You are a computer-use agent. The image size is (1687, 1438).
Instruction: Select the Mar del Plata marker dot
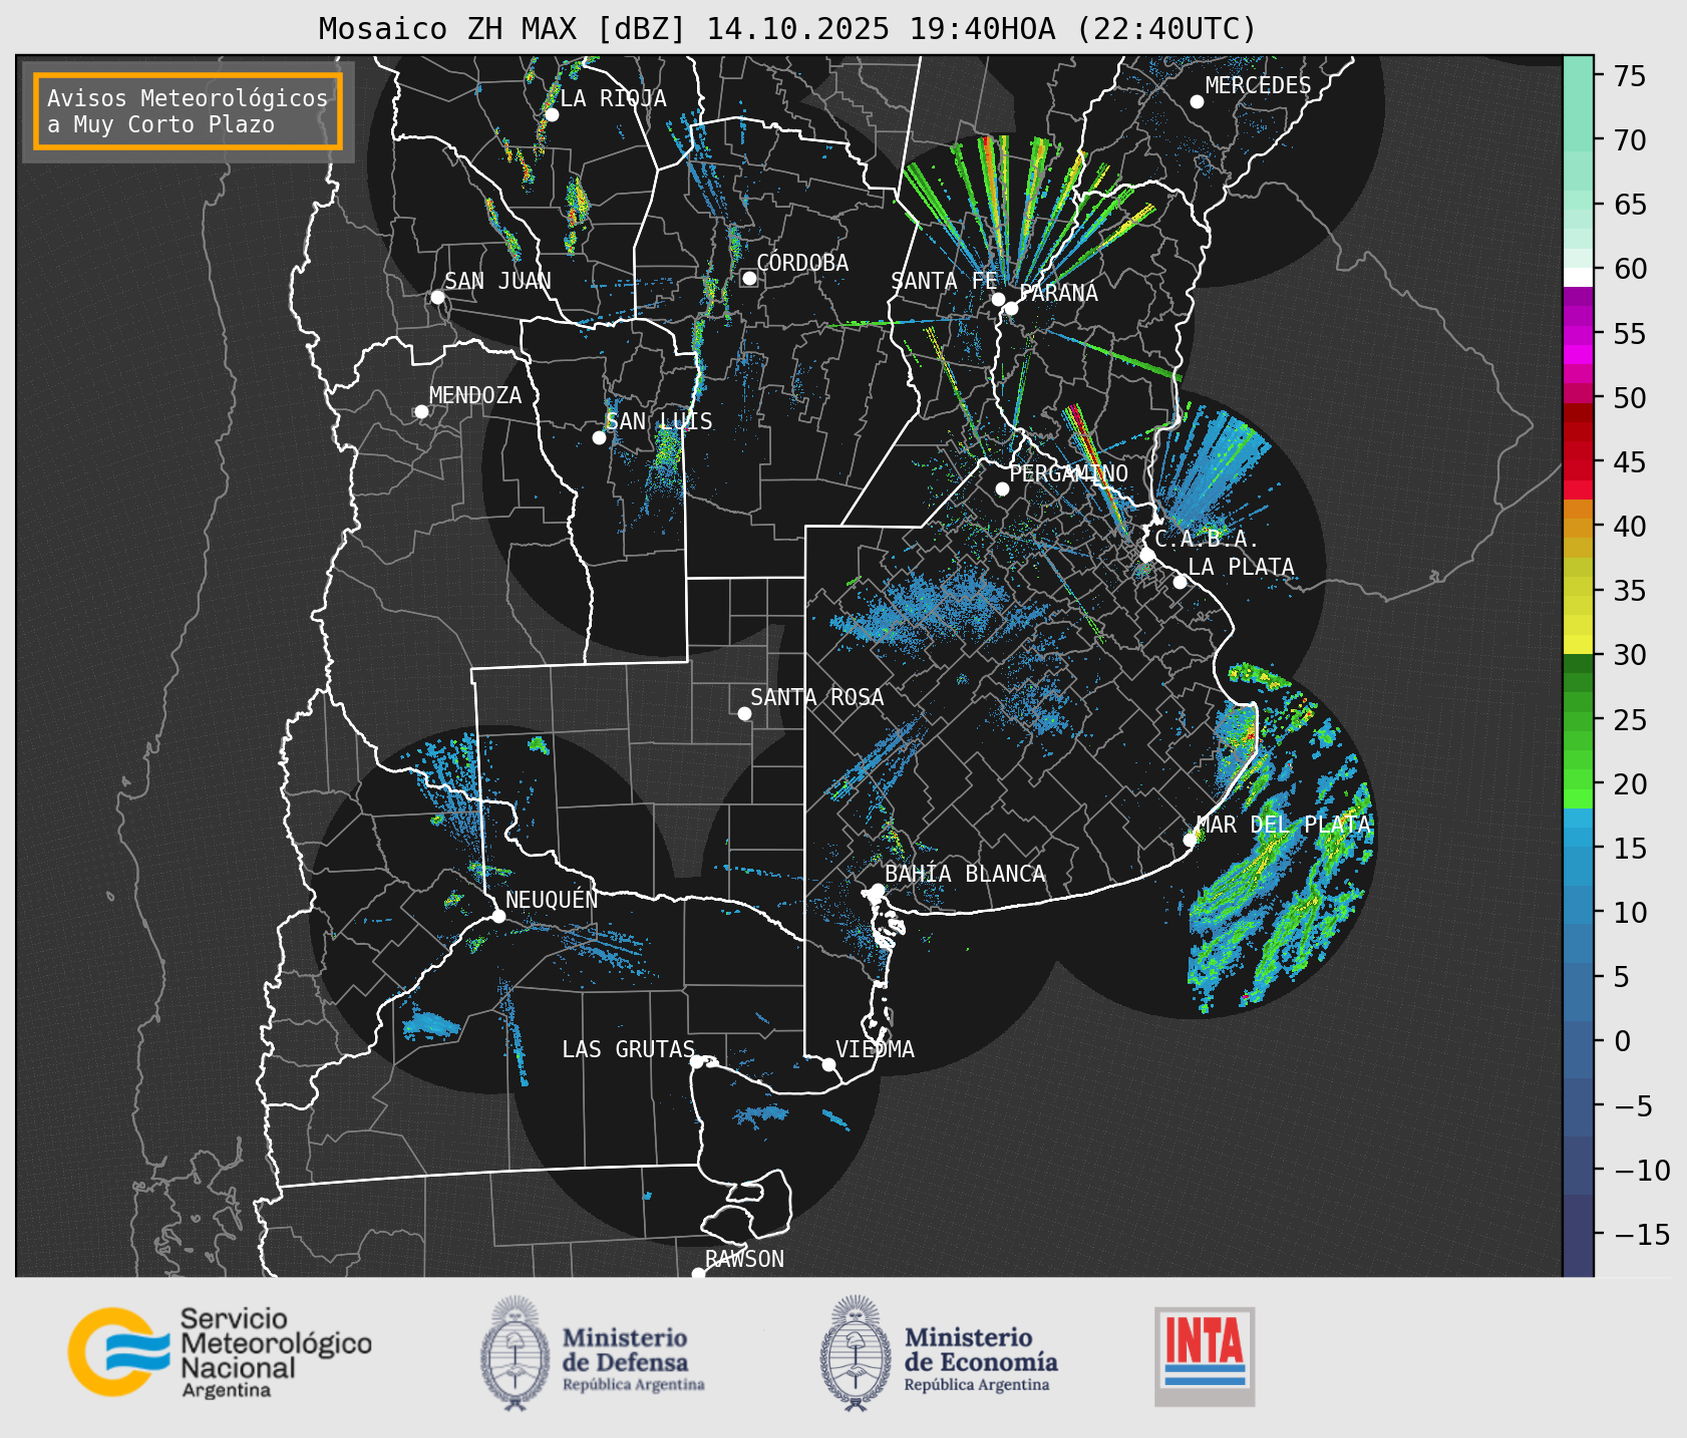click(x=1190, y=840)
